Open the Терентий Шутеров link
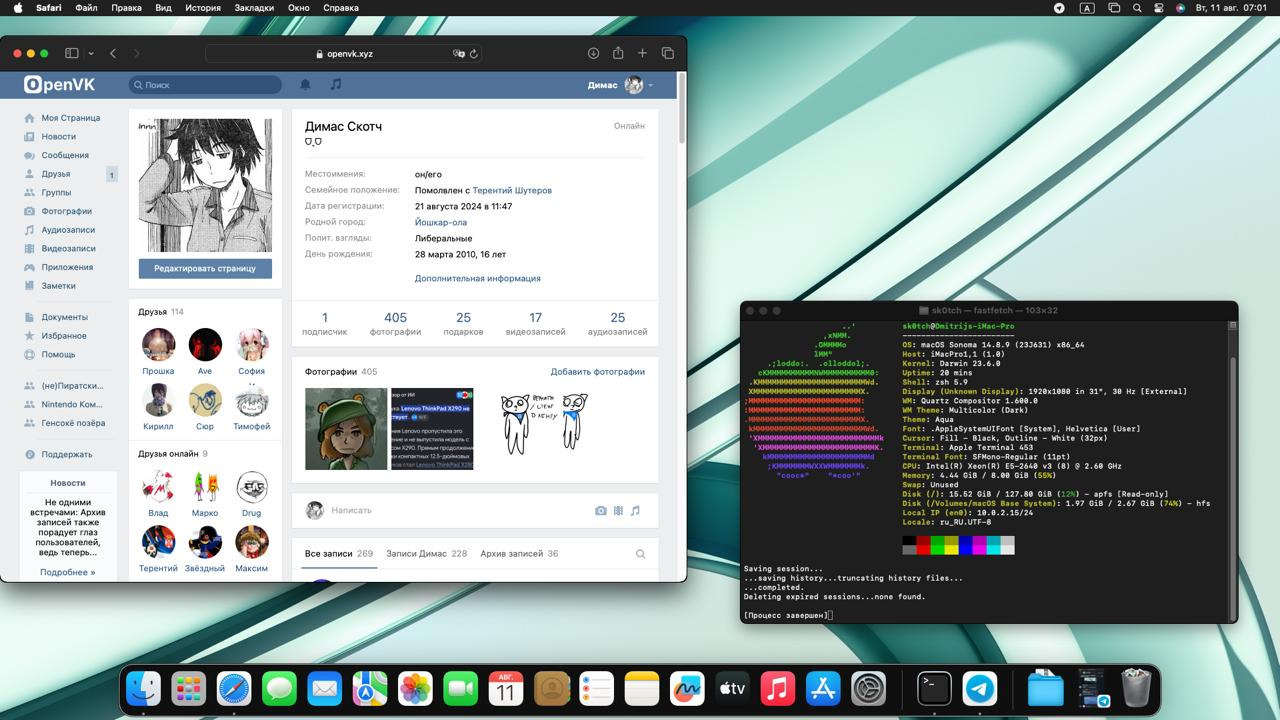 pos(512,190)
